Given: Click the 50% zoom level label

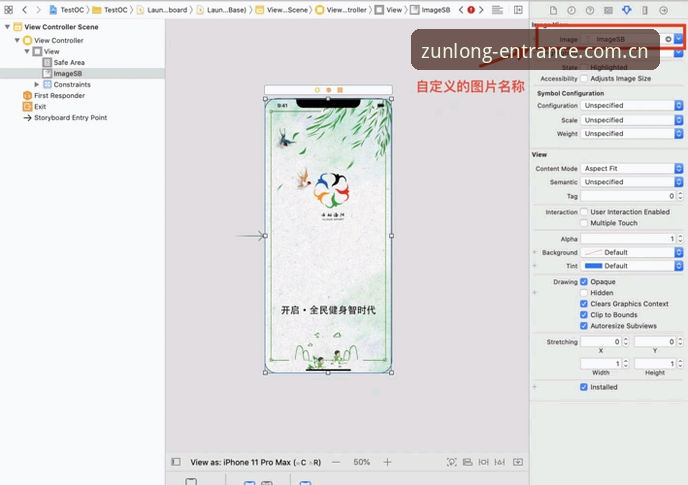Looking at the screenshot, I should tap(362, 462).
